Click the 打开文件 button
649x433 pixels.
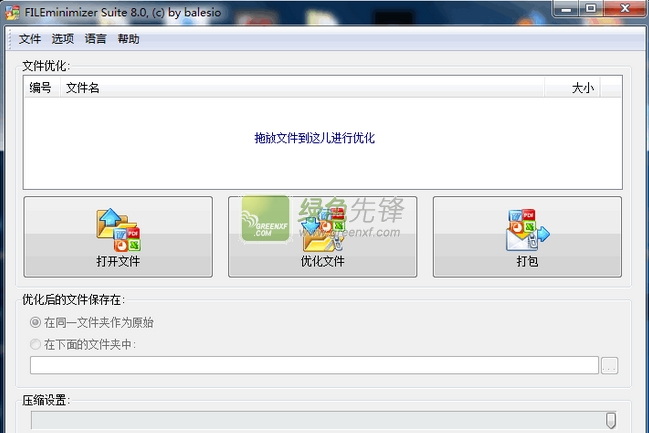tap(118, 237)
